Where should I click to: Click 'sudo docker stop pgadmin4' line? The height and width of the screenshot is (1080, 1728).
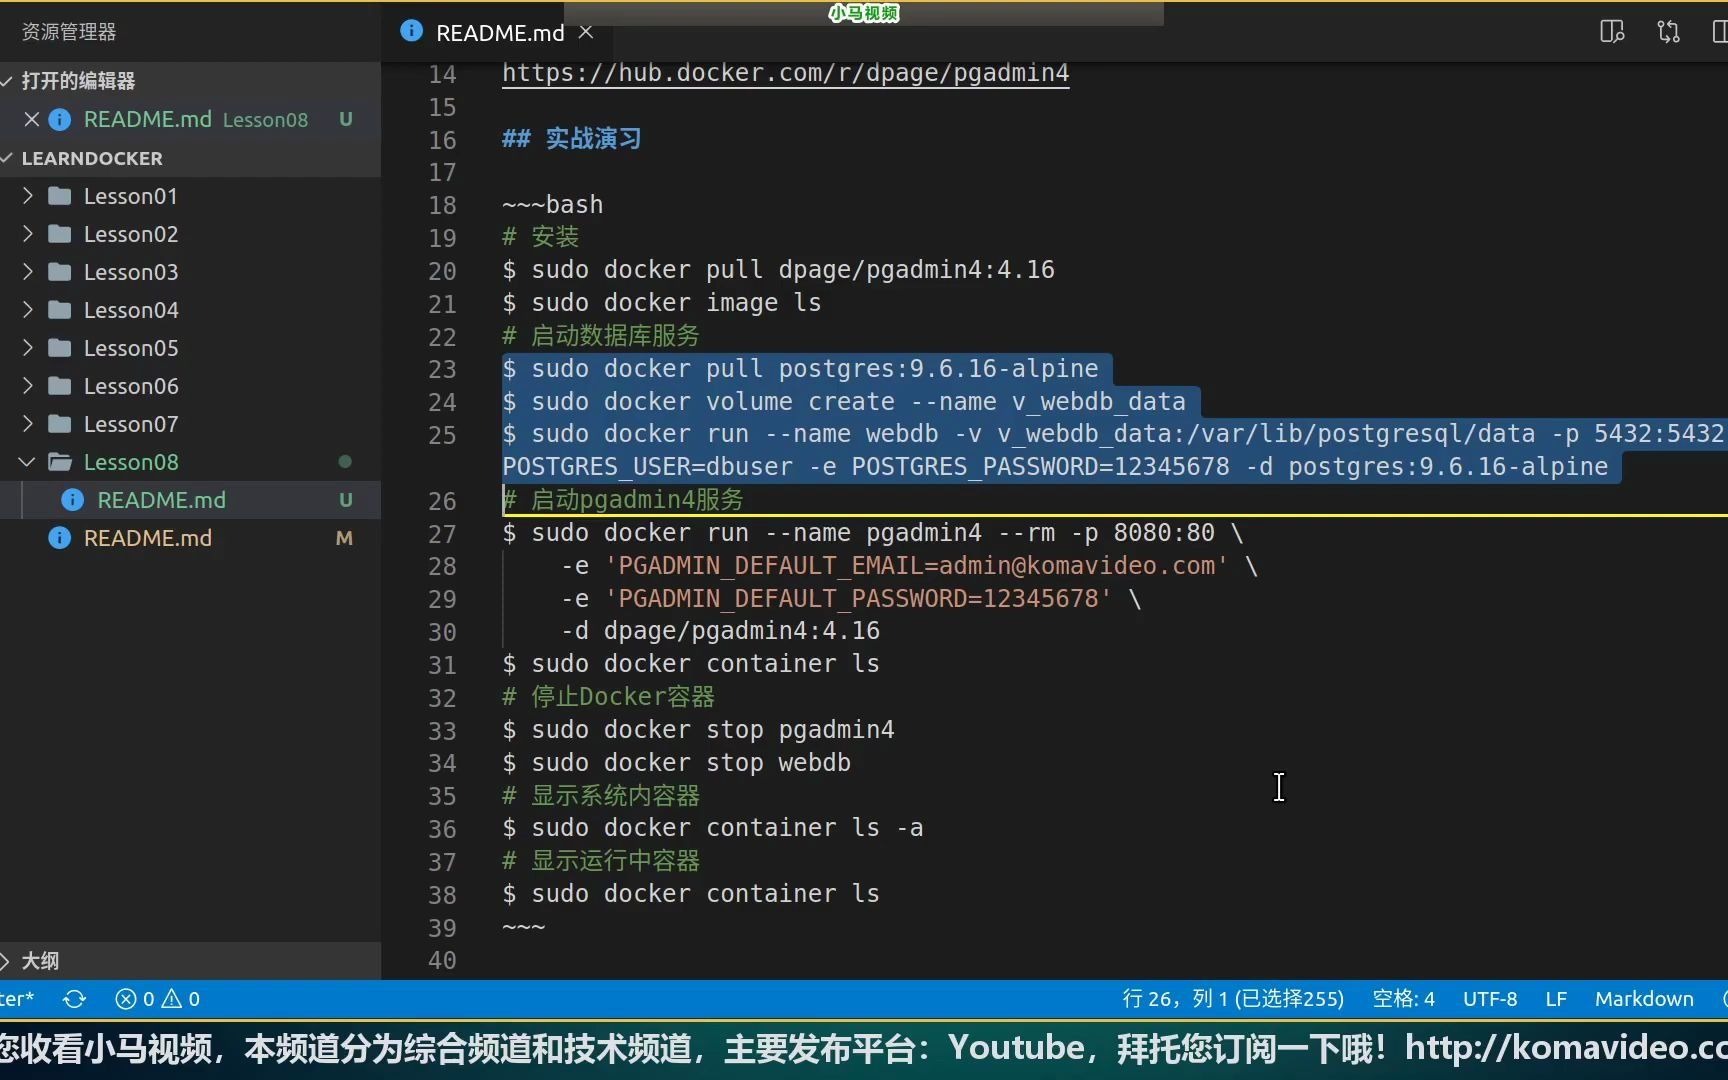point(698,730)
